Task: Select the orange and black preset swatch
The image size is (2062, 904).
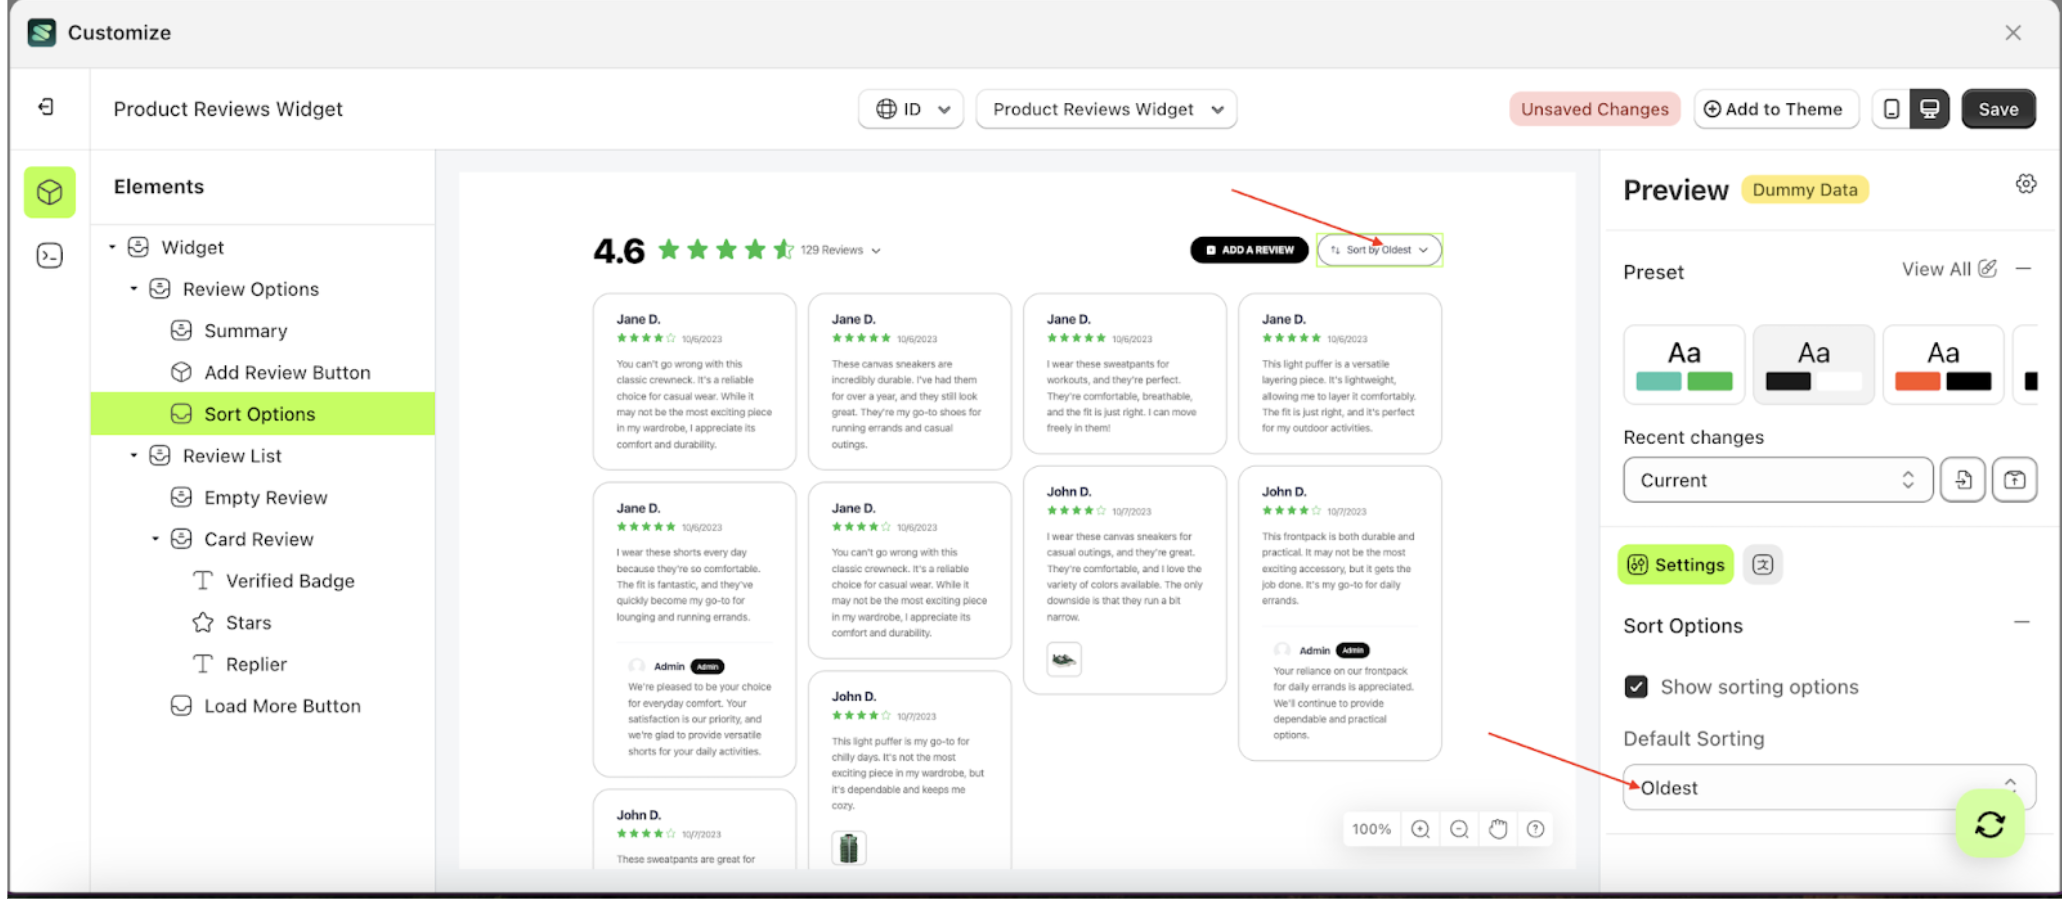Action: point(1942,364)
